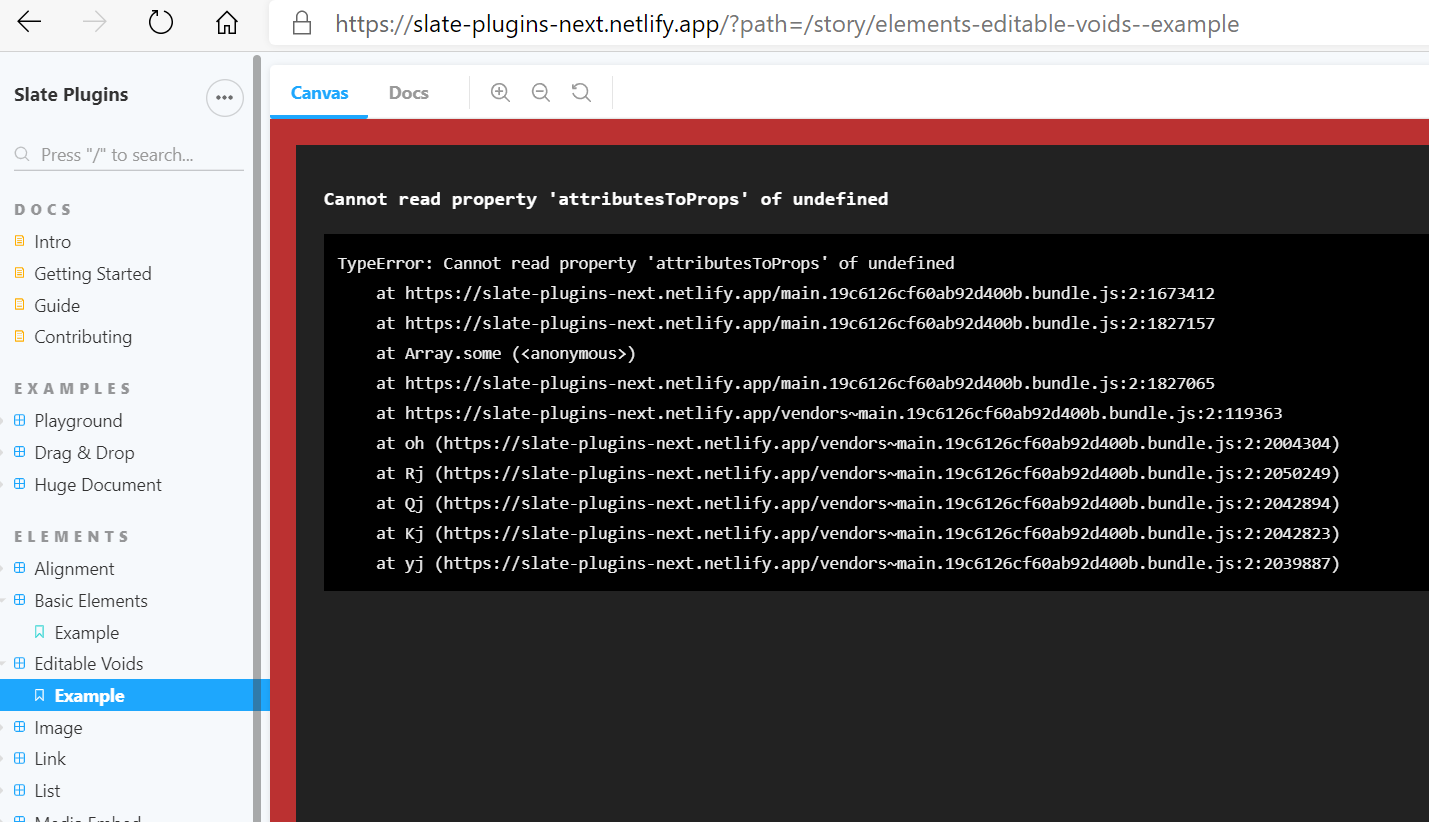Click the magnifier icon in the search box
Viewport: 1429px width, 822px height.
[x=22, y=154]
